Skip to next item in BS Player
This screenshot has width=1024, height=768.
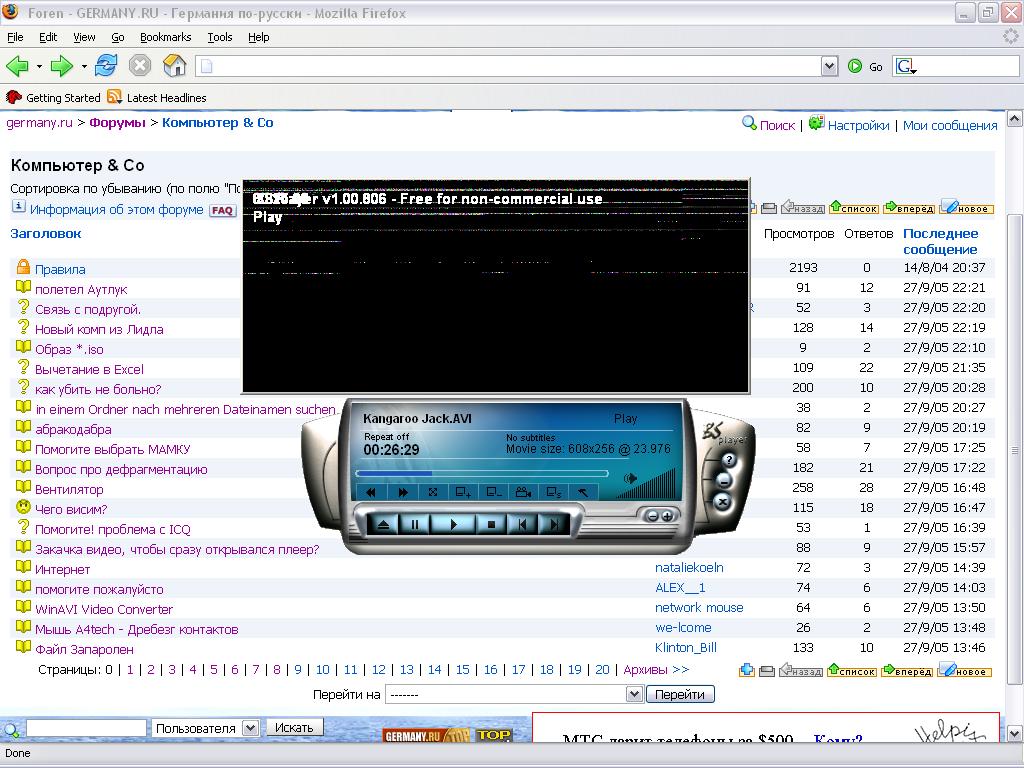coord(553,524)
